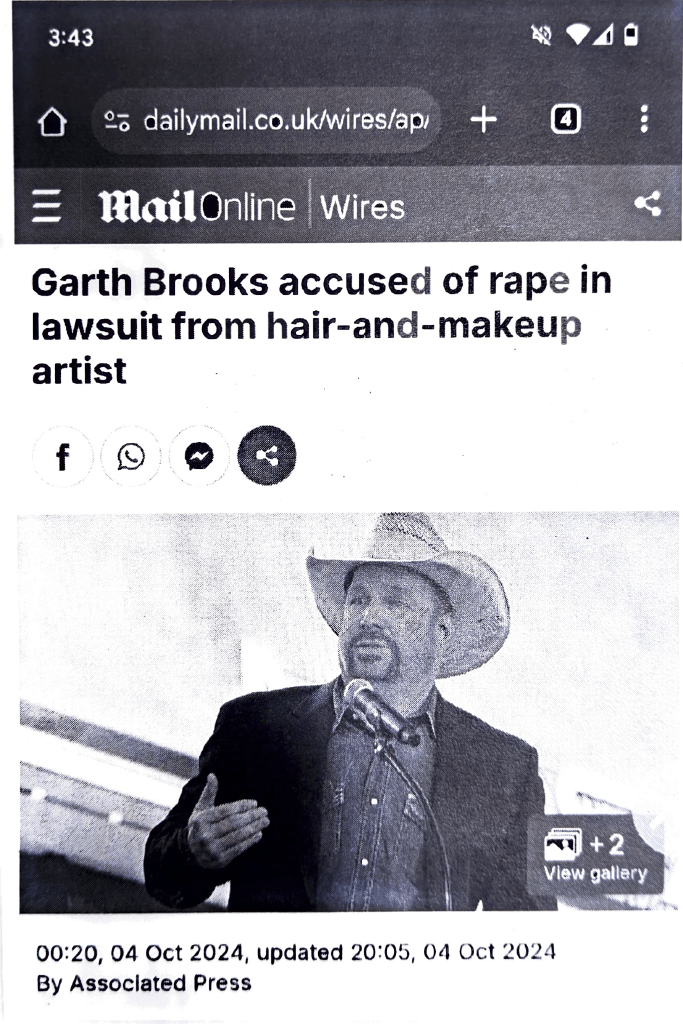Open the tab switcher showing 4
The image size is (683, 1024).
565,120
